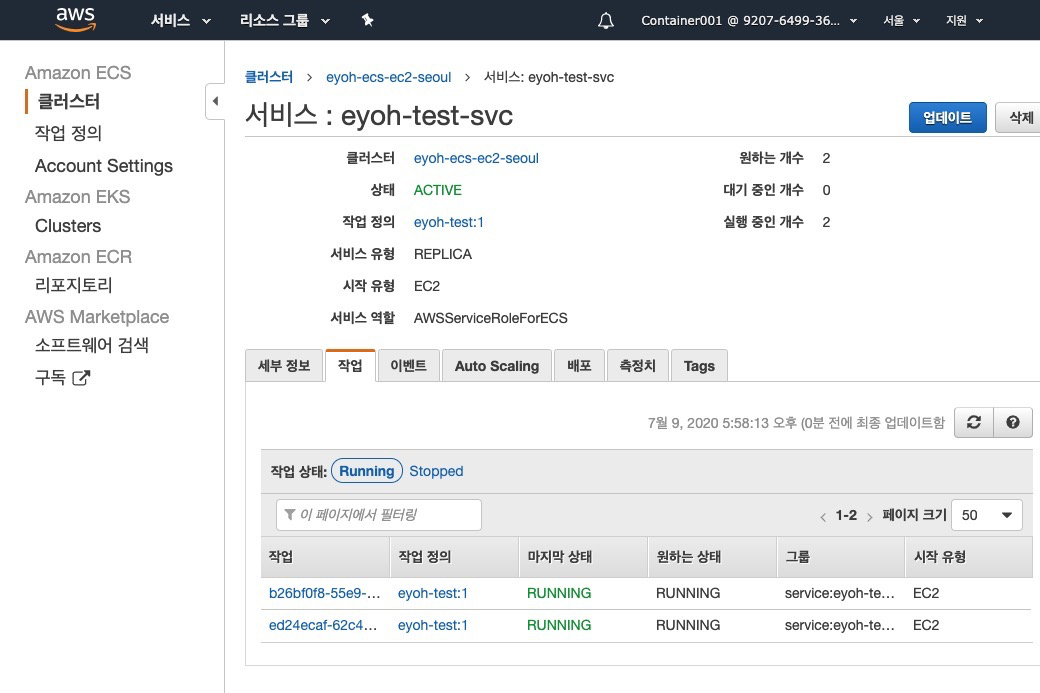Click the RUNNING last status in the ed24ecaf row
This screenshot has height=693, width=1040.
click(559, 625)
